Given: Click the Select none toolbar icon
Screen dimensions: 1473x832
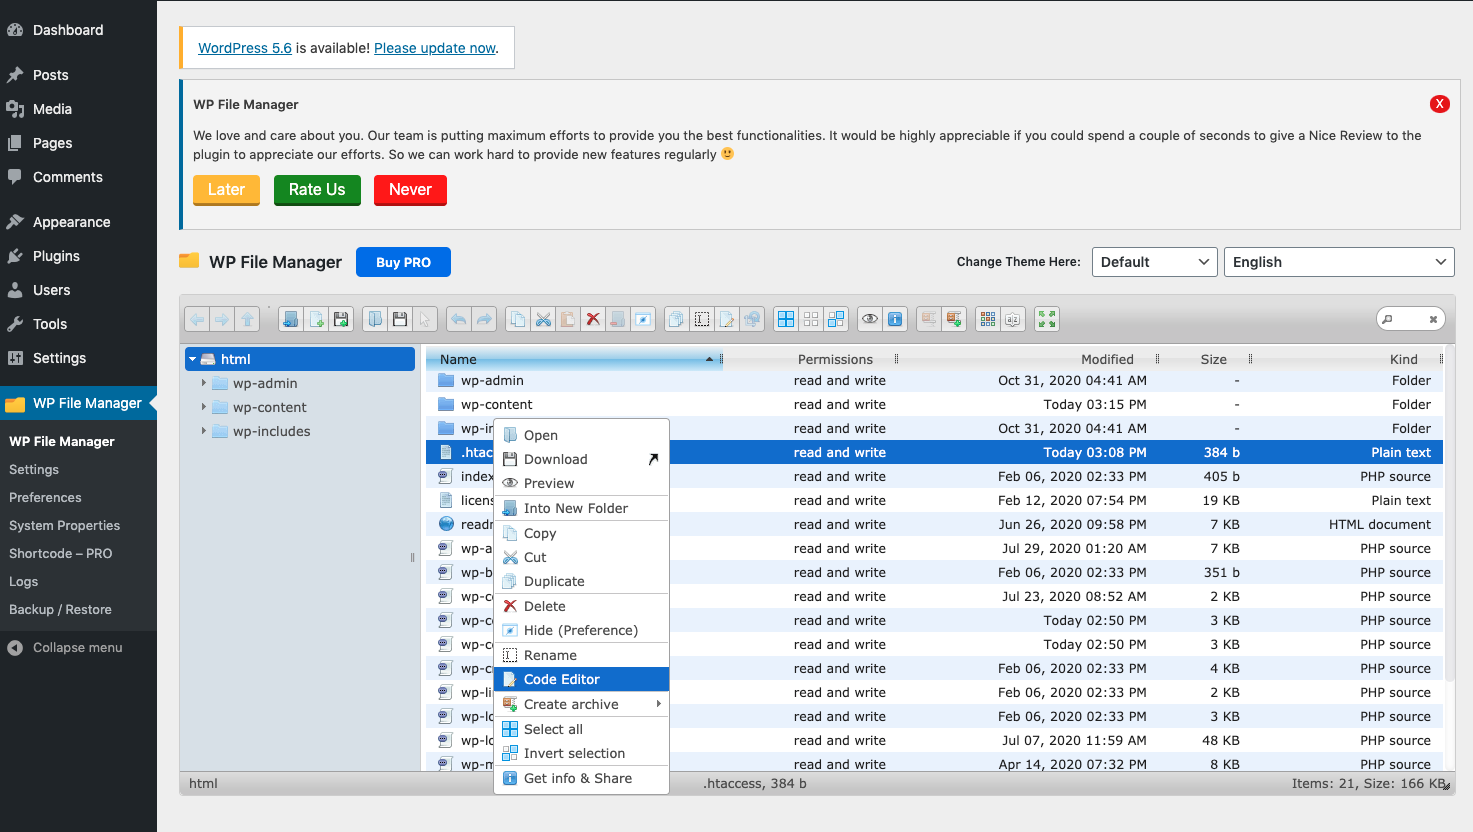Looking at the screenshot, I should 811,319.
